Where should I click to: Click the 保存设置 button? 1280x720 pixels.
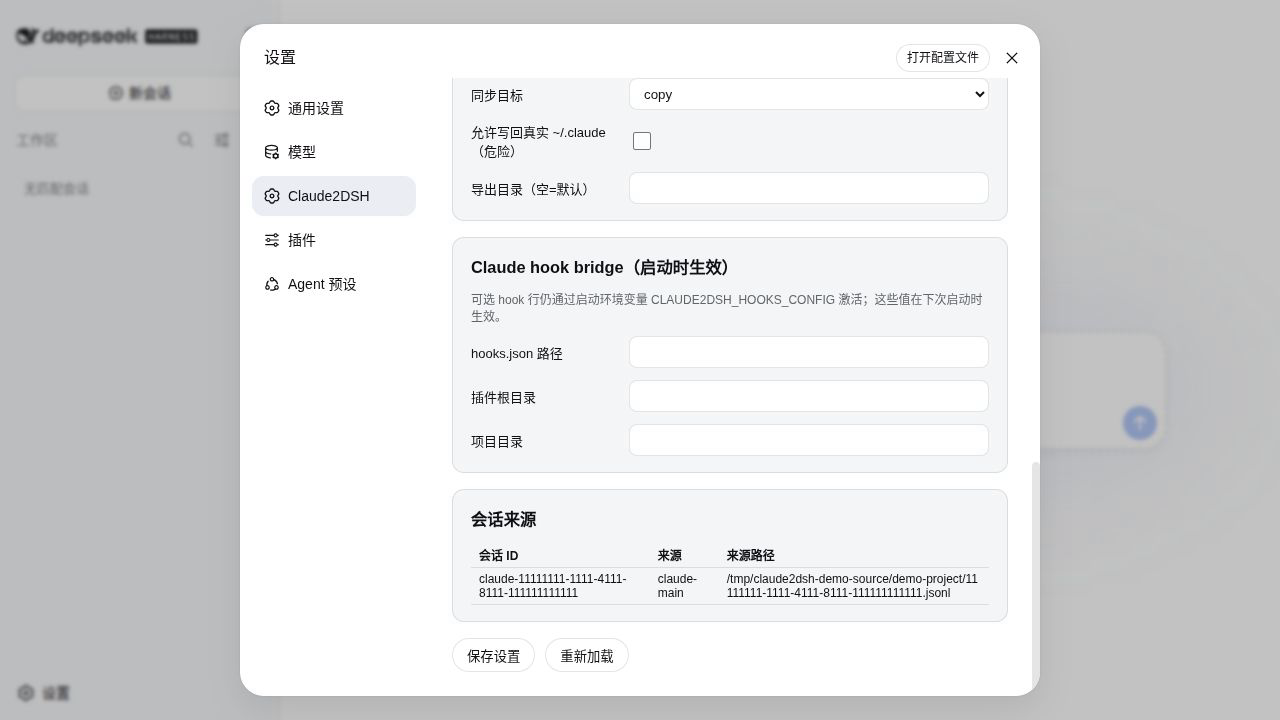tap(493, 656)
